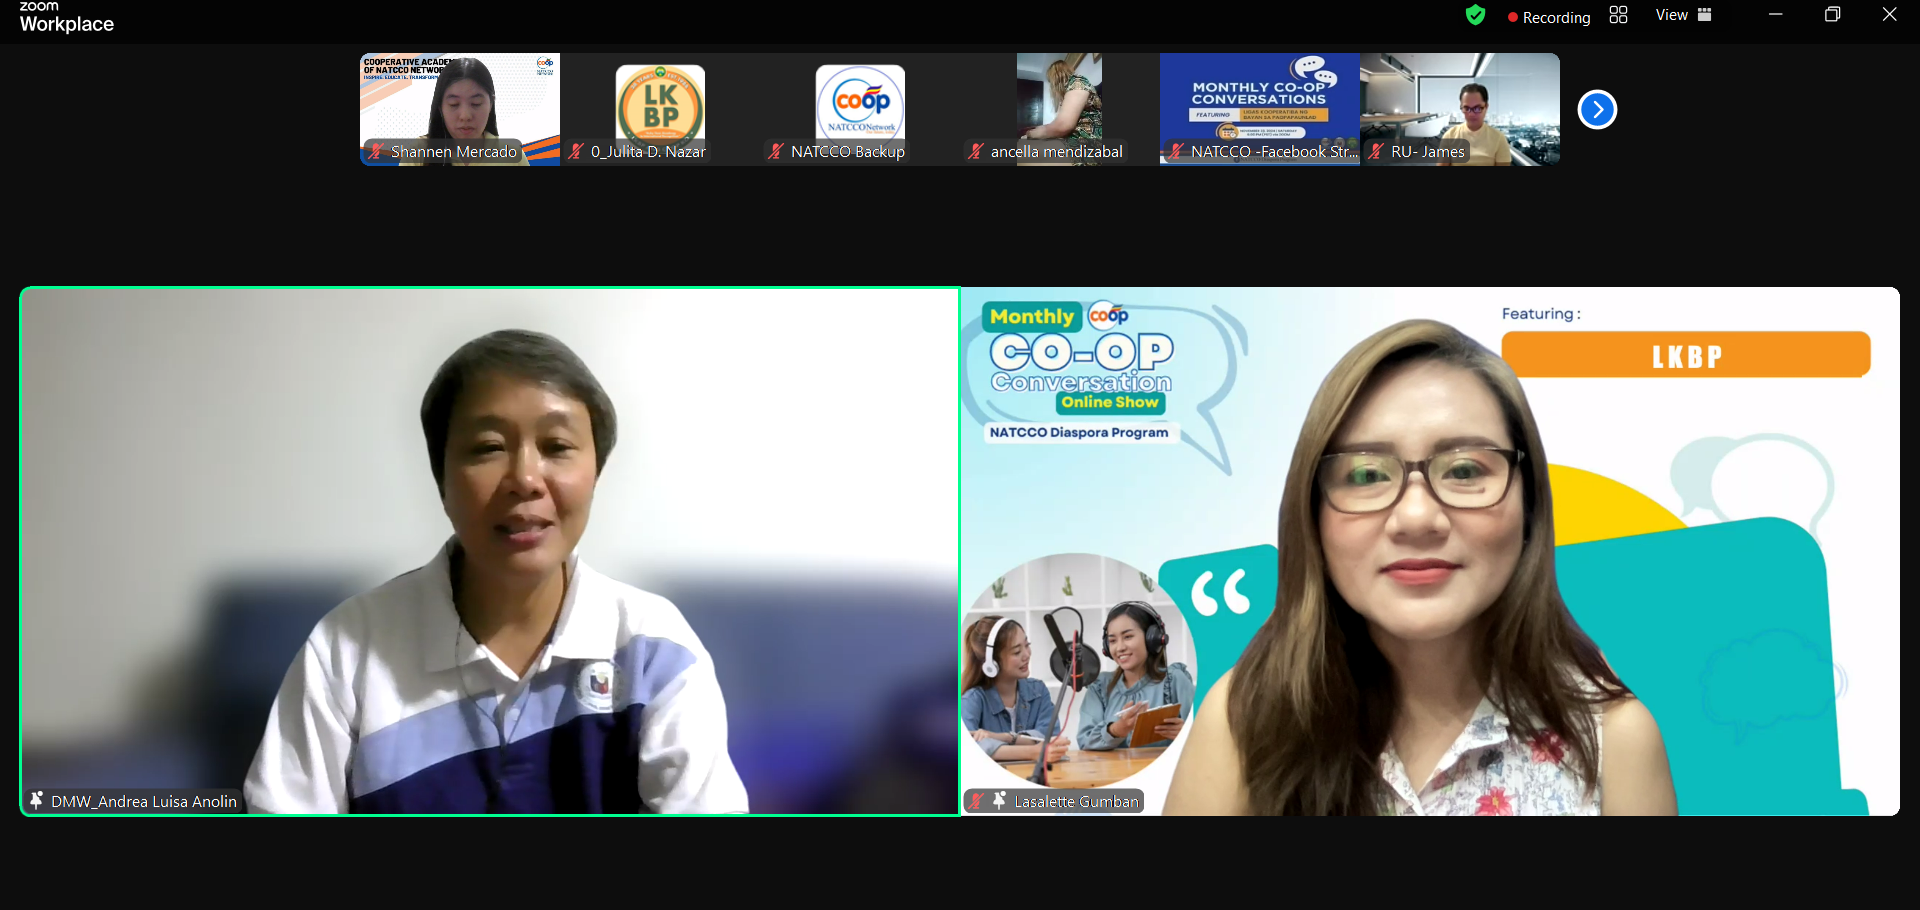Close the Zoom meeting window

point(1890,15)
